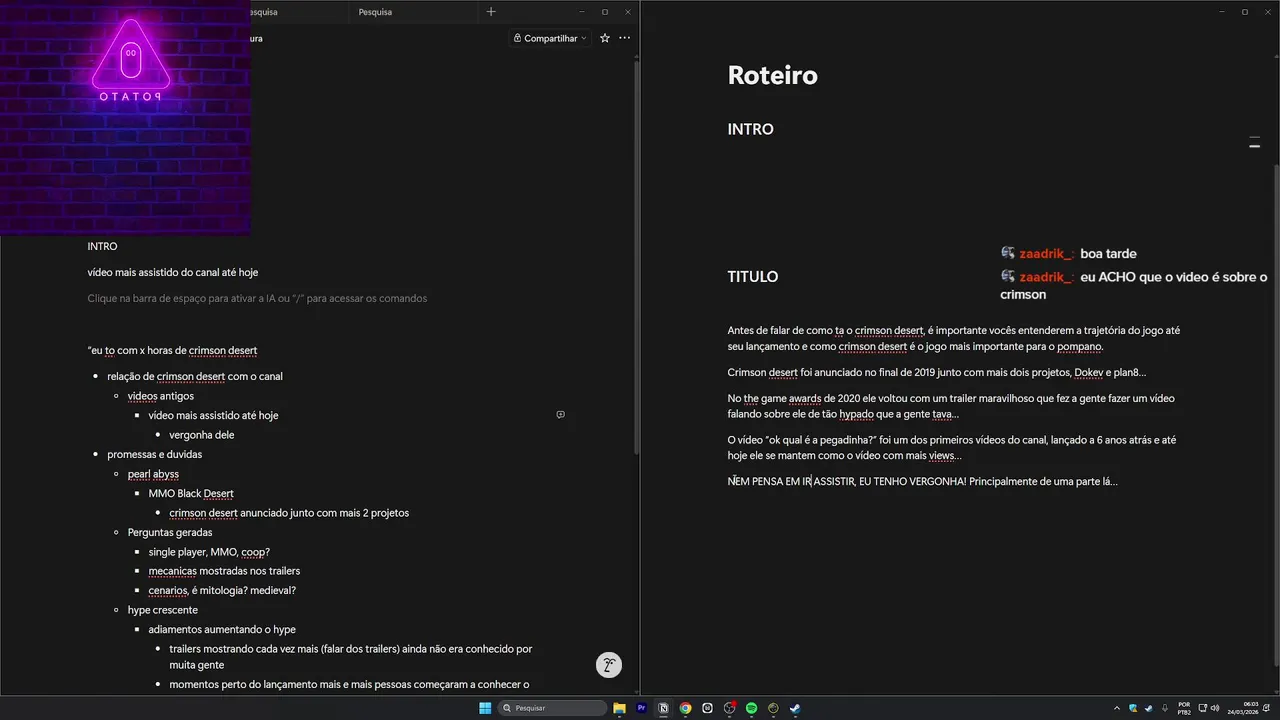1280x720 pixels.
Task: Open Adobe Premiere Pro from the taskbar
Action: point(642,708)
